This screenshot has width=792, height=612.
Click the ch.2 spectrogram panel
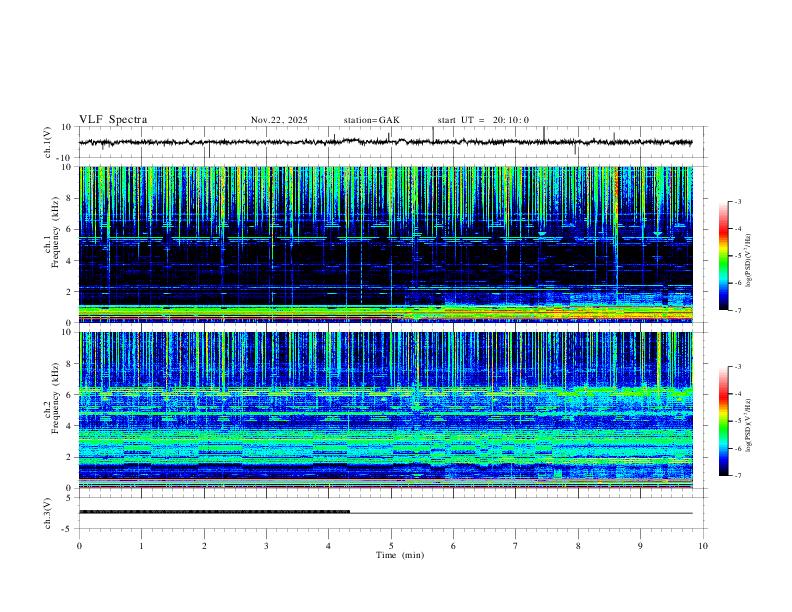click(386, 410)
